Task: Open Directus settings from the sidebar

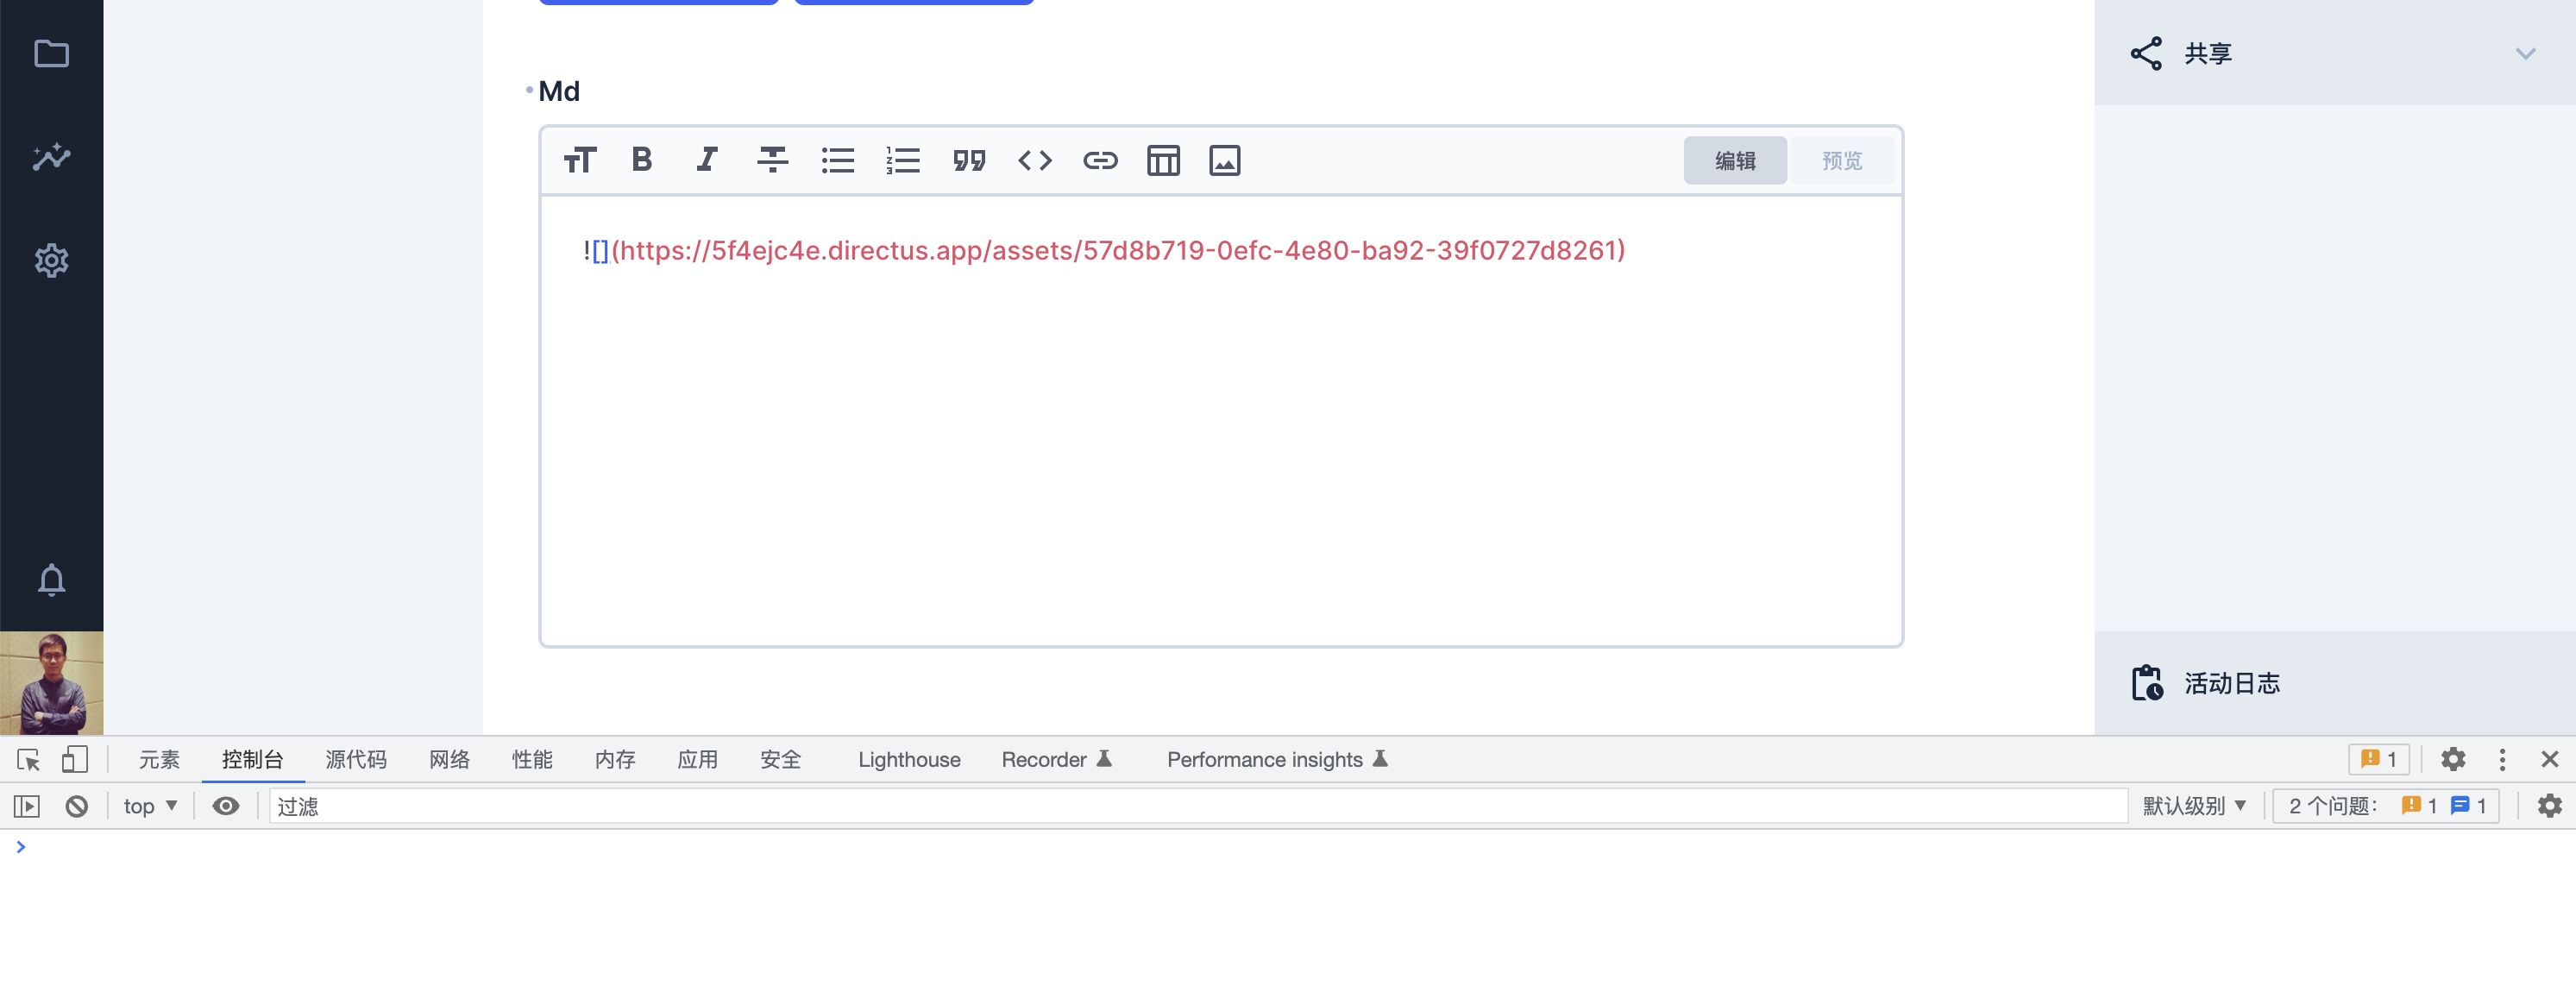Action: point(51,260)
